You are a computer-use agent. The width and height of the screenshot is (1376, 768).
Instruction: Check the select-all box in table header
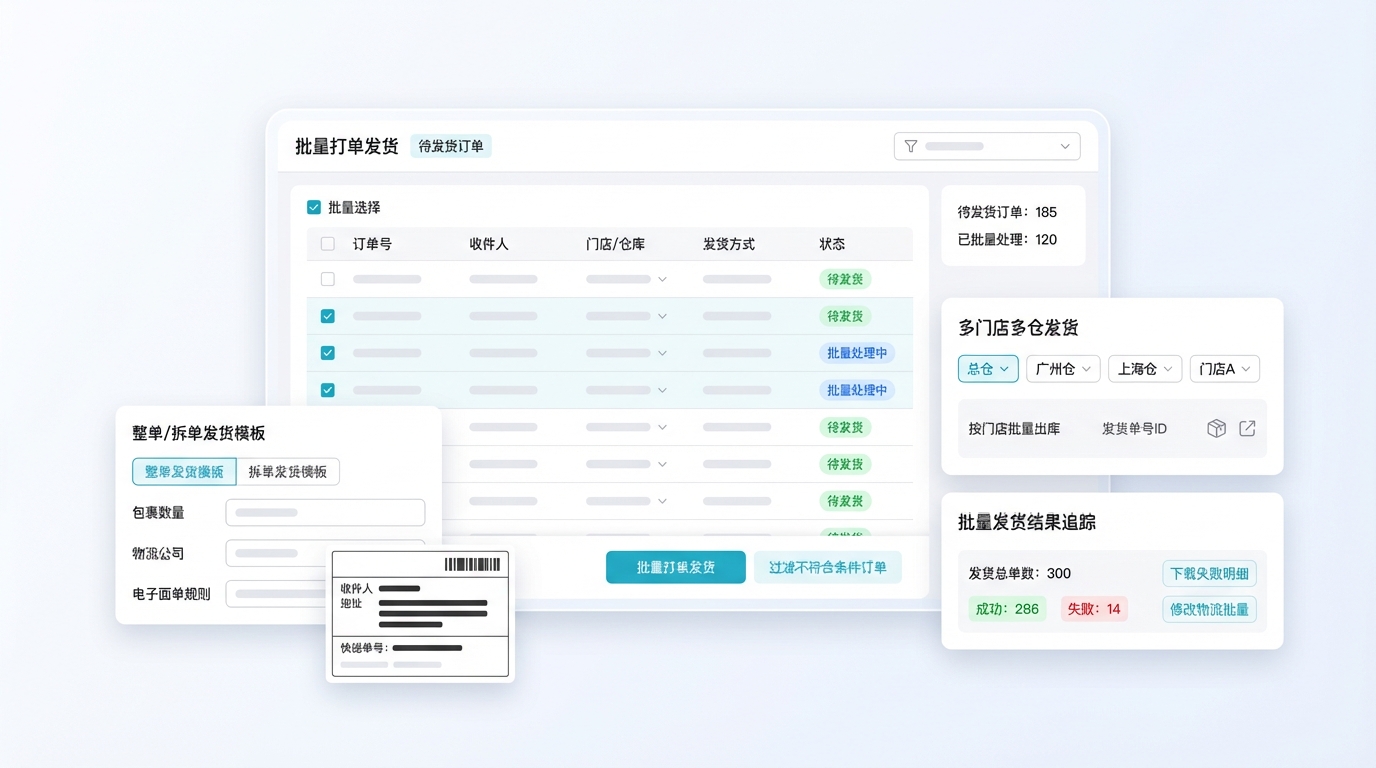(x=328, y=244)
